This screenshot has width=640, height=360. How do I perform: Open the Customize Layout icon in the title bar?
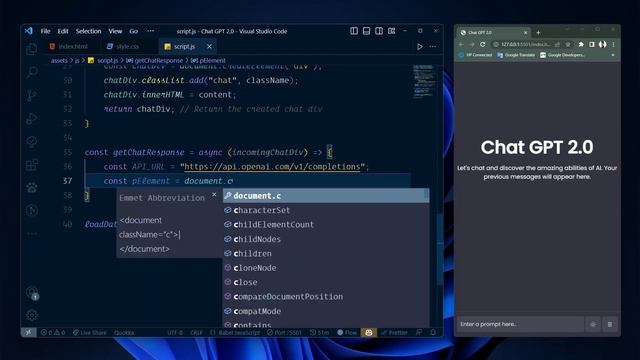coord(391,31)
